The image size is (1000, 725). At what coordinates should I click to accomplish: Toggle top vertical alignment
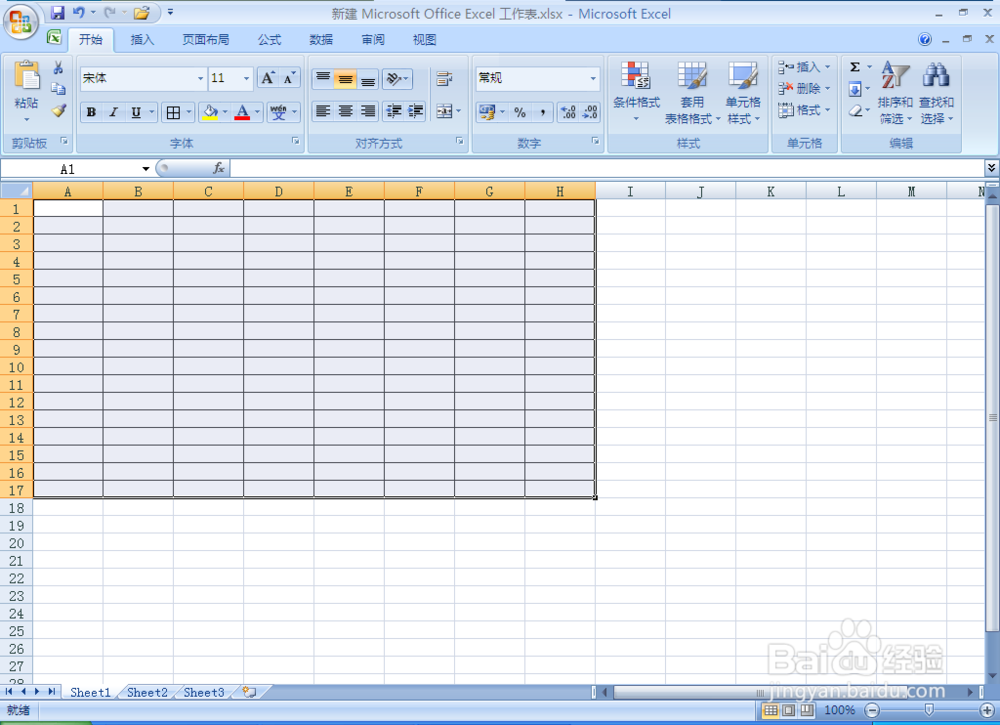323,78
